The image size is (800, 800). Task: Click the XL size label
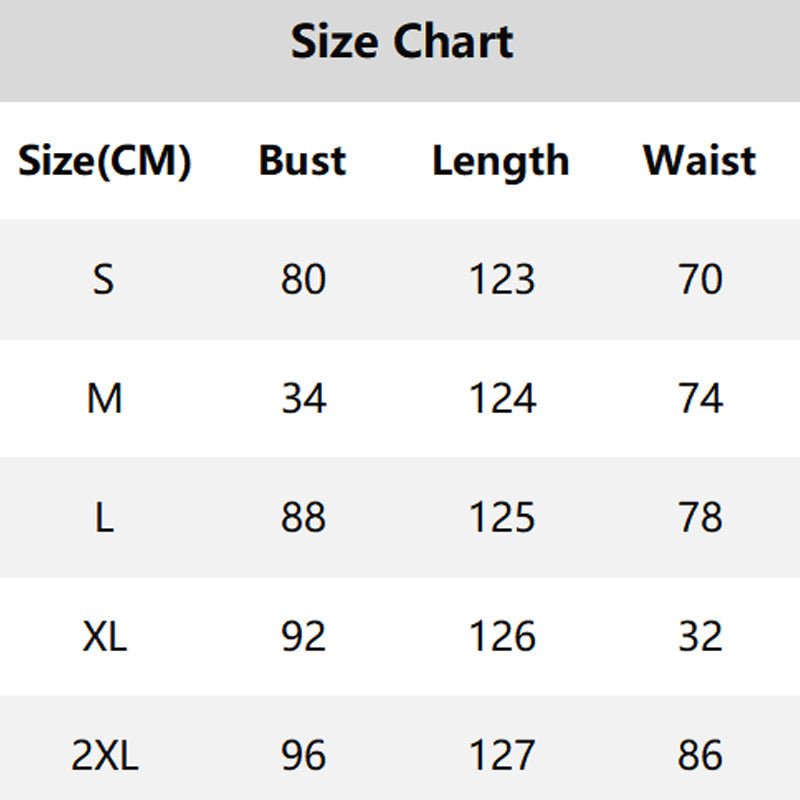(x=104, y=637)
